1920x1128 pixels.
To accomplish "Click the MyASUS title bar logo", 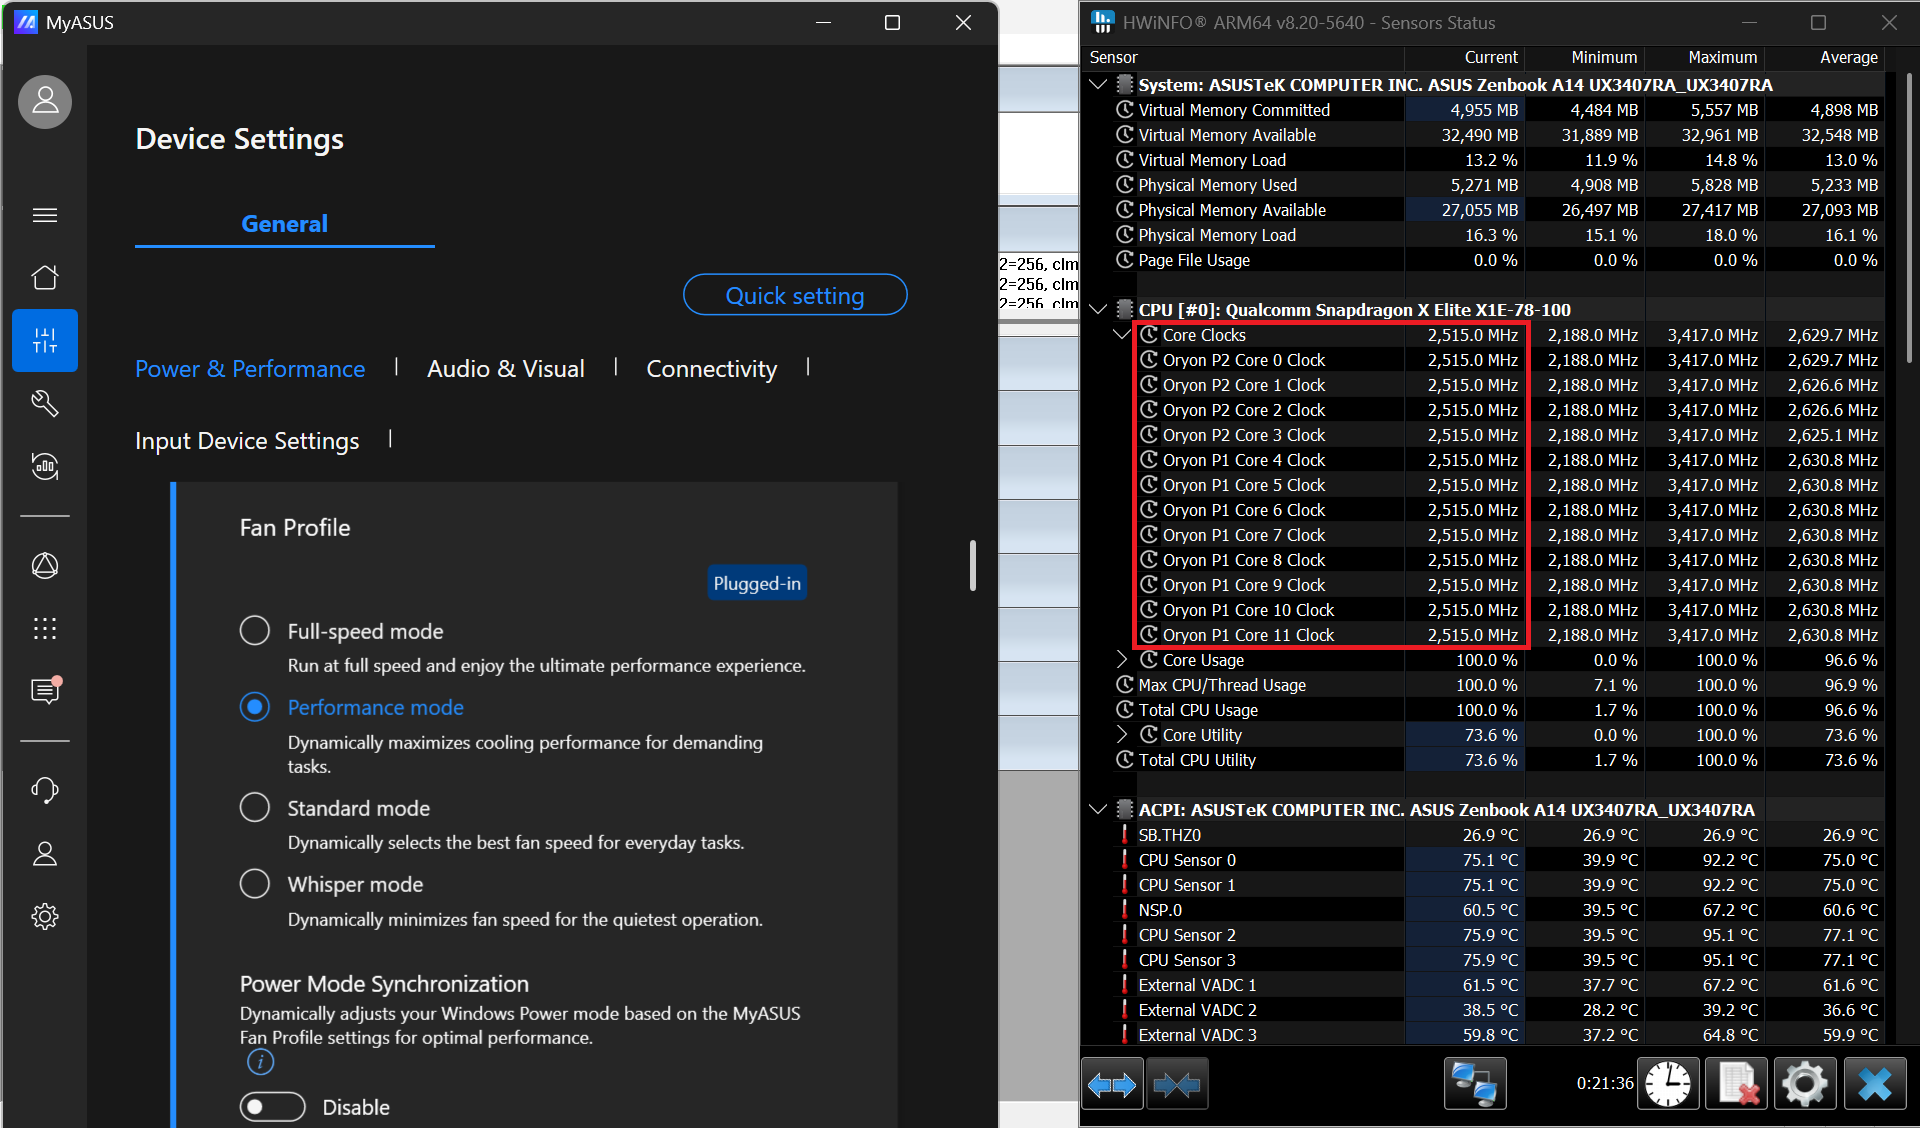I will (25, 22).
